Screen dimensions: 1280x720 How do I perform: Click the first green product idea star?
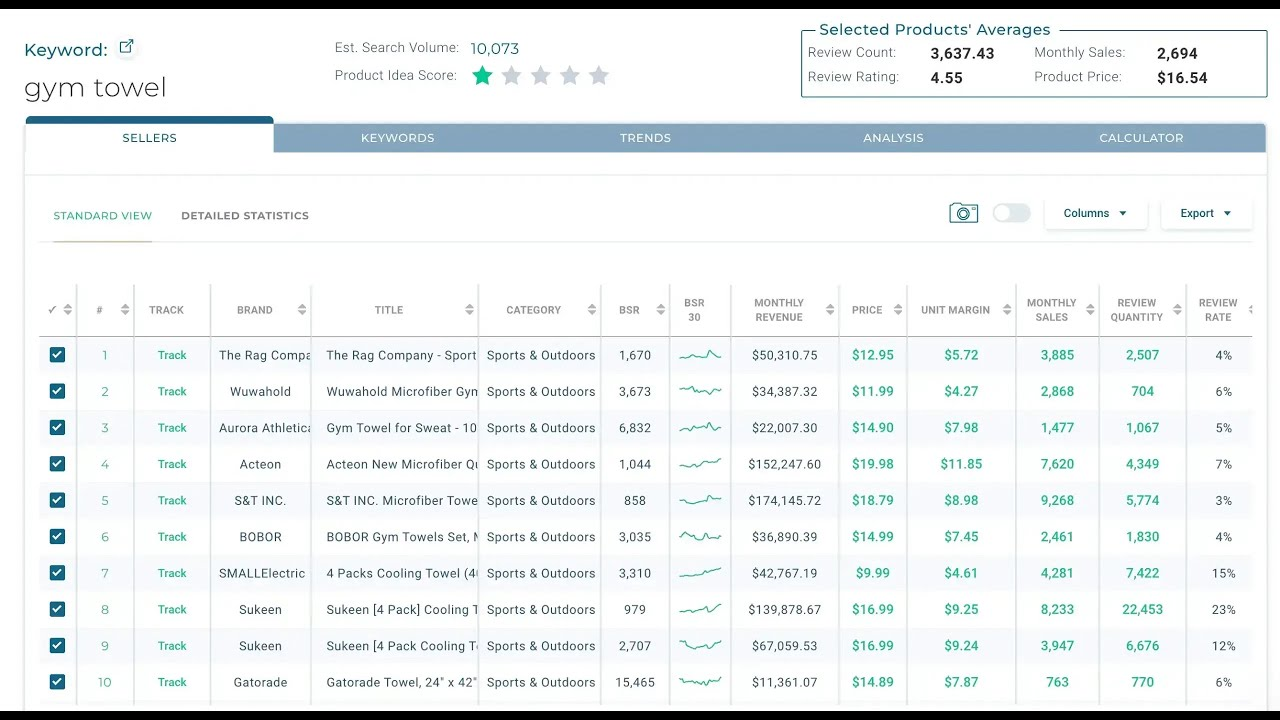(482, 76)
